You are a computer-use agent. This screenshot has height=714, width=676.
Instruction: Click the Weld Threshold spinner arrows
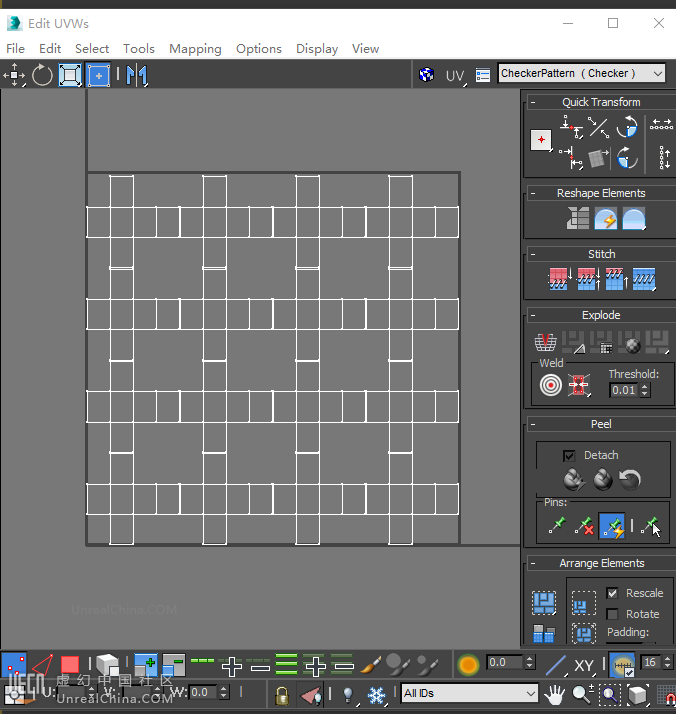point(645,390)
